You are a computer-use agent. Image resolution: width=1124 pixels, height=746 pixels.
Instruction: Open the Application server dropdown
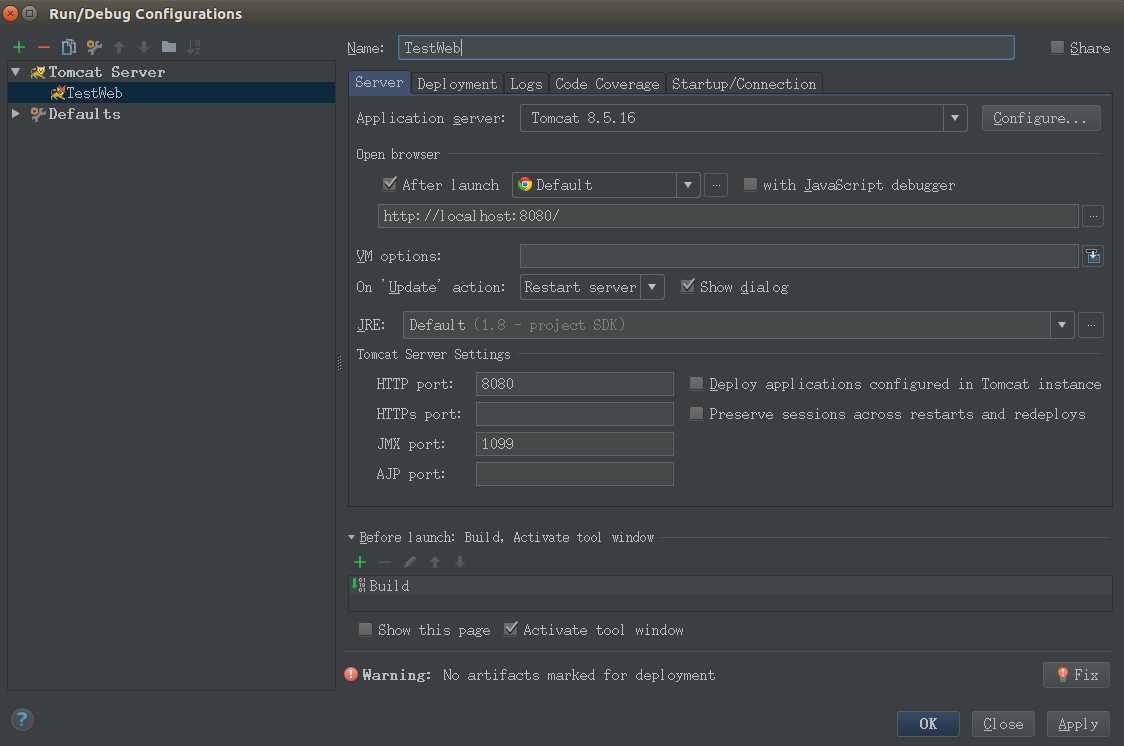click(955, 118)
